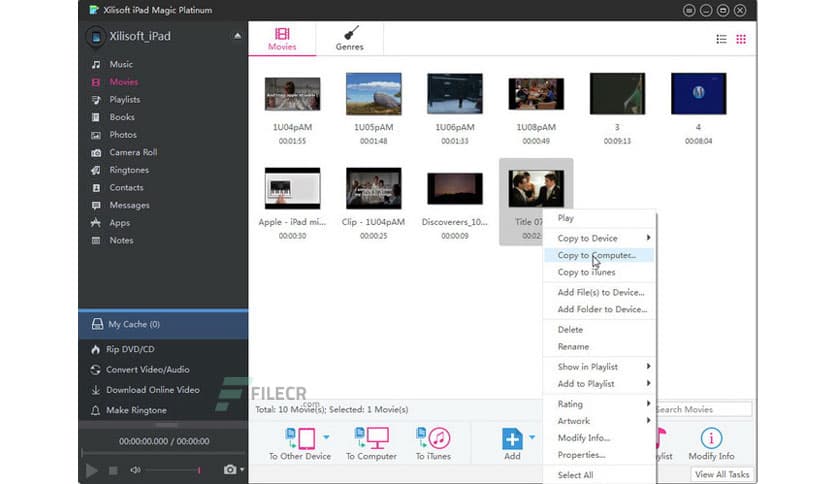Viewport: 836px width, 484px height.
Task: Open the Photos section
Action: pyautogui.click(x=123, y=135)
